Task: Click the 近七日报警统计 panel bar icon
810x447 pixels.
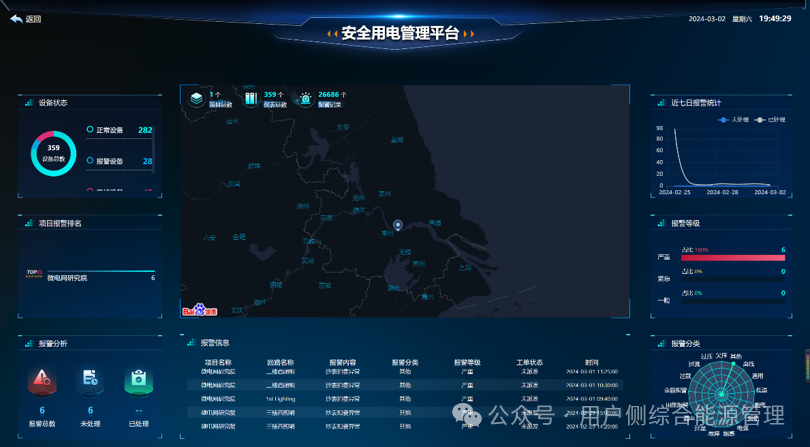Action: coord(662,103)
